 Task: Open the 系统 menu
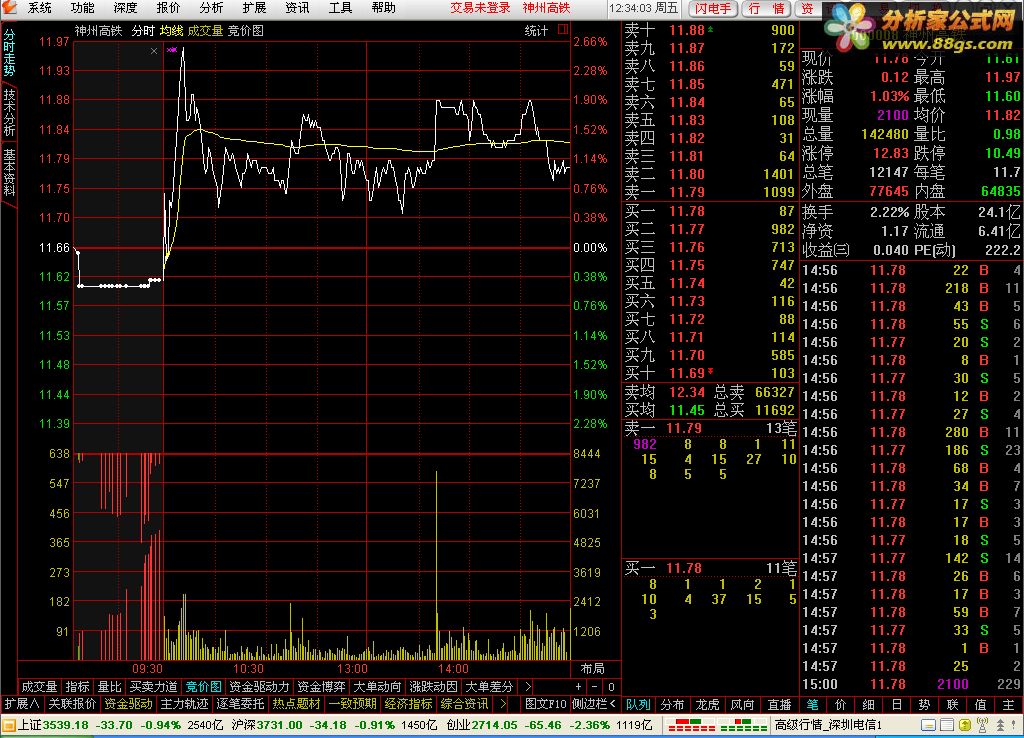(x=40, y=8)
